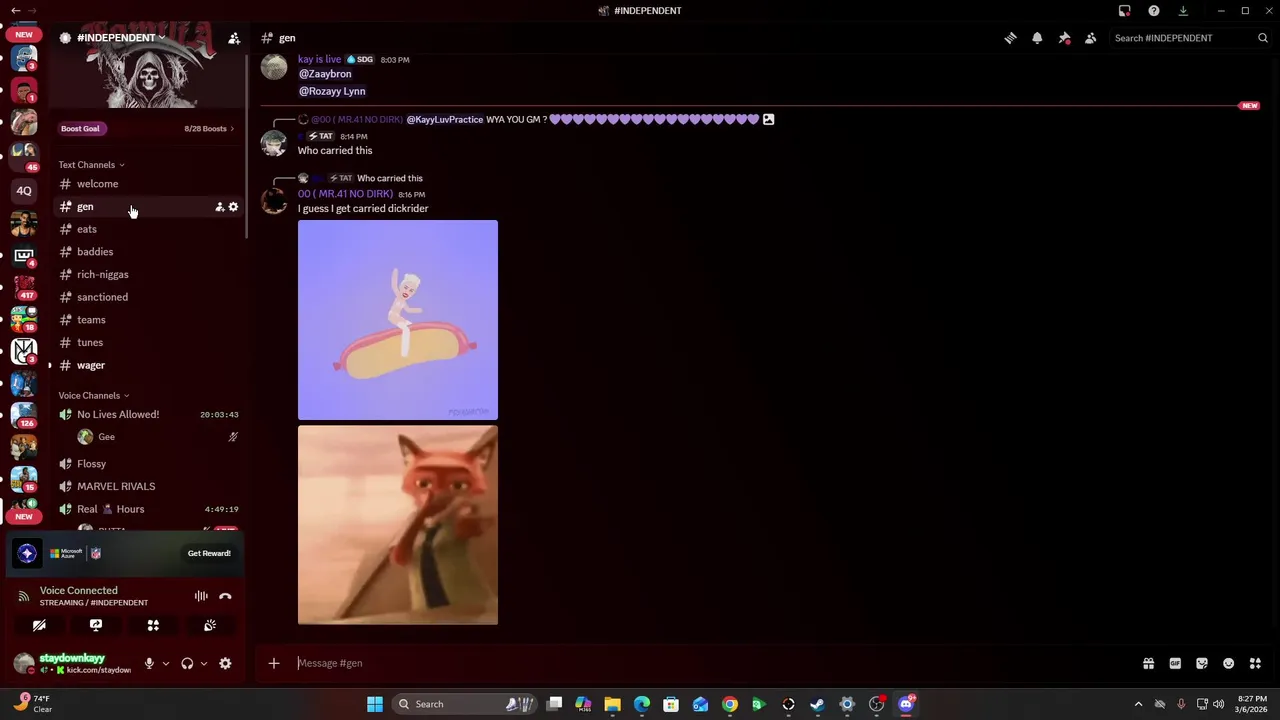
Task: Click create invite icon on gen channel
Action: (x=219, y=207)
